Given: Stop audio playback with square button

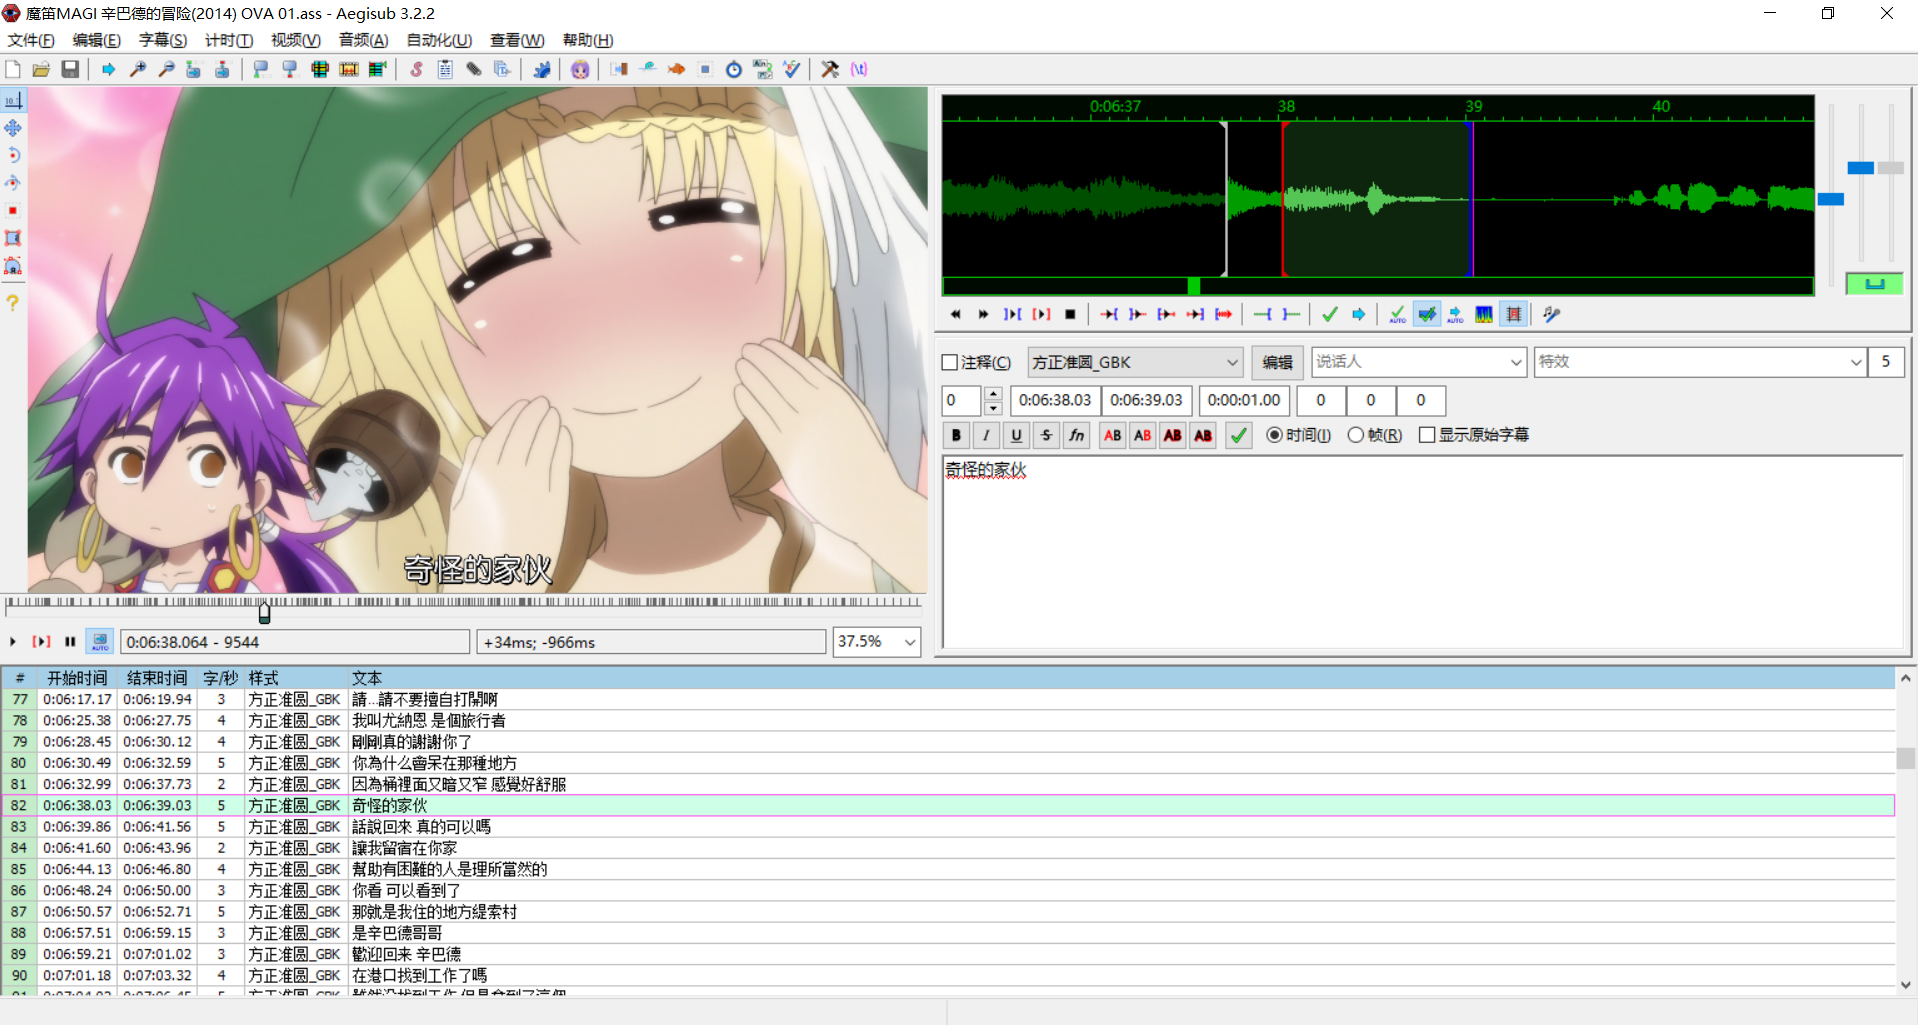Looking at the screenshot, I should 1070,314.
